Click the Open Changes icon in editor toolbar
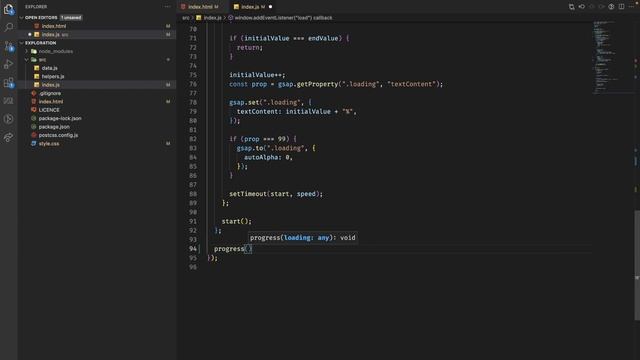This screenshot has height=360, width=640. click(571, 7)
